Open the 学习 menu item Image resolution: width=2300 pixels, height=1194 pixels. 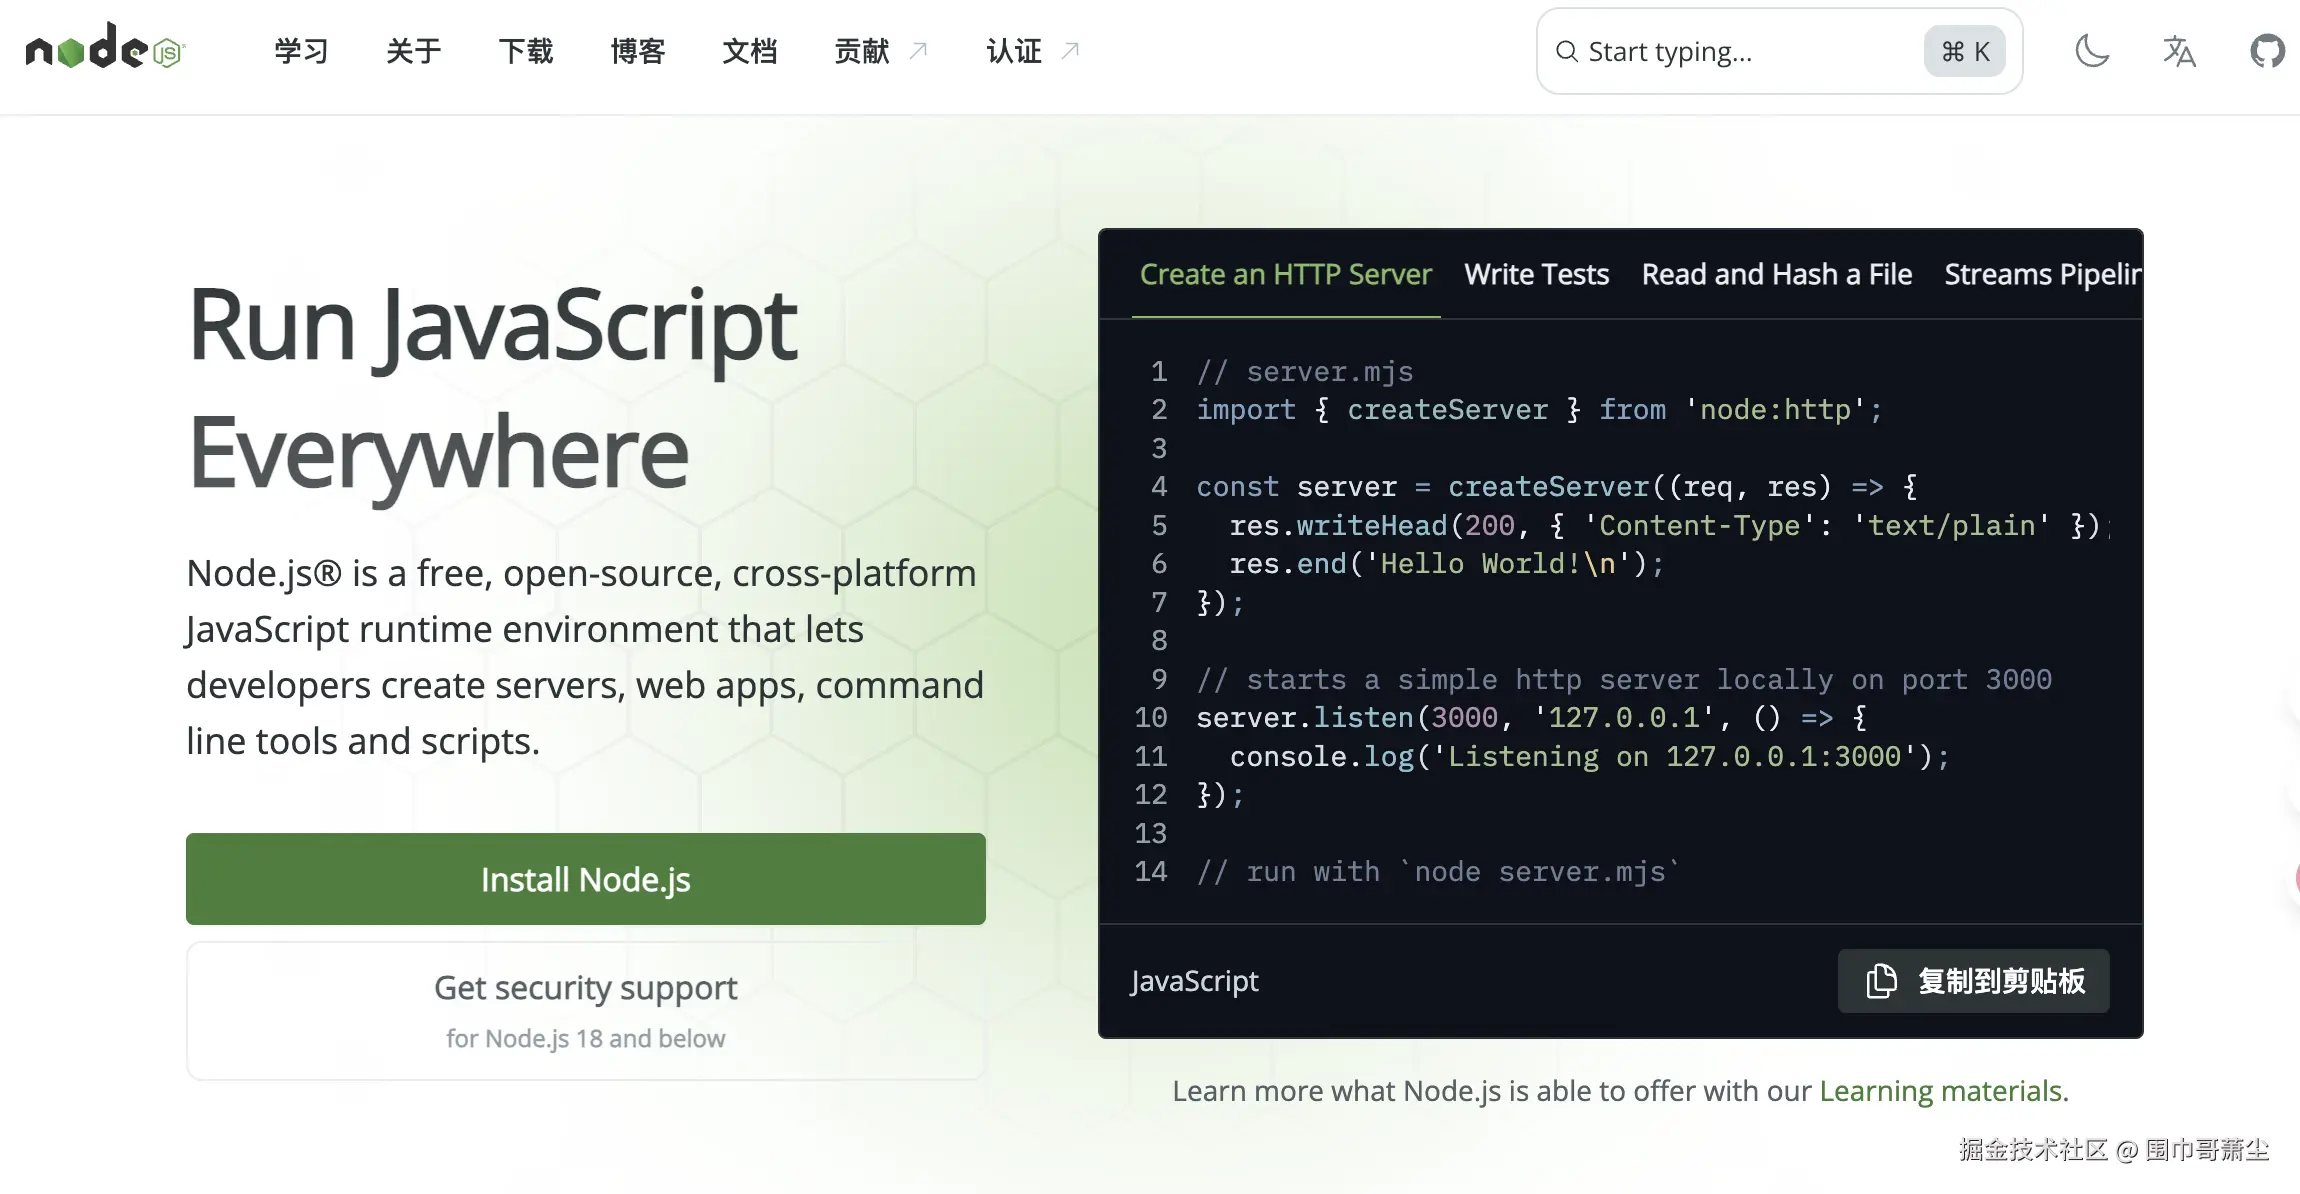coord(301,51)
